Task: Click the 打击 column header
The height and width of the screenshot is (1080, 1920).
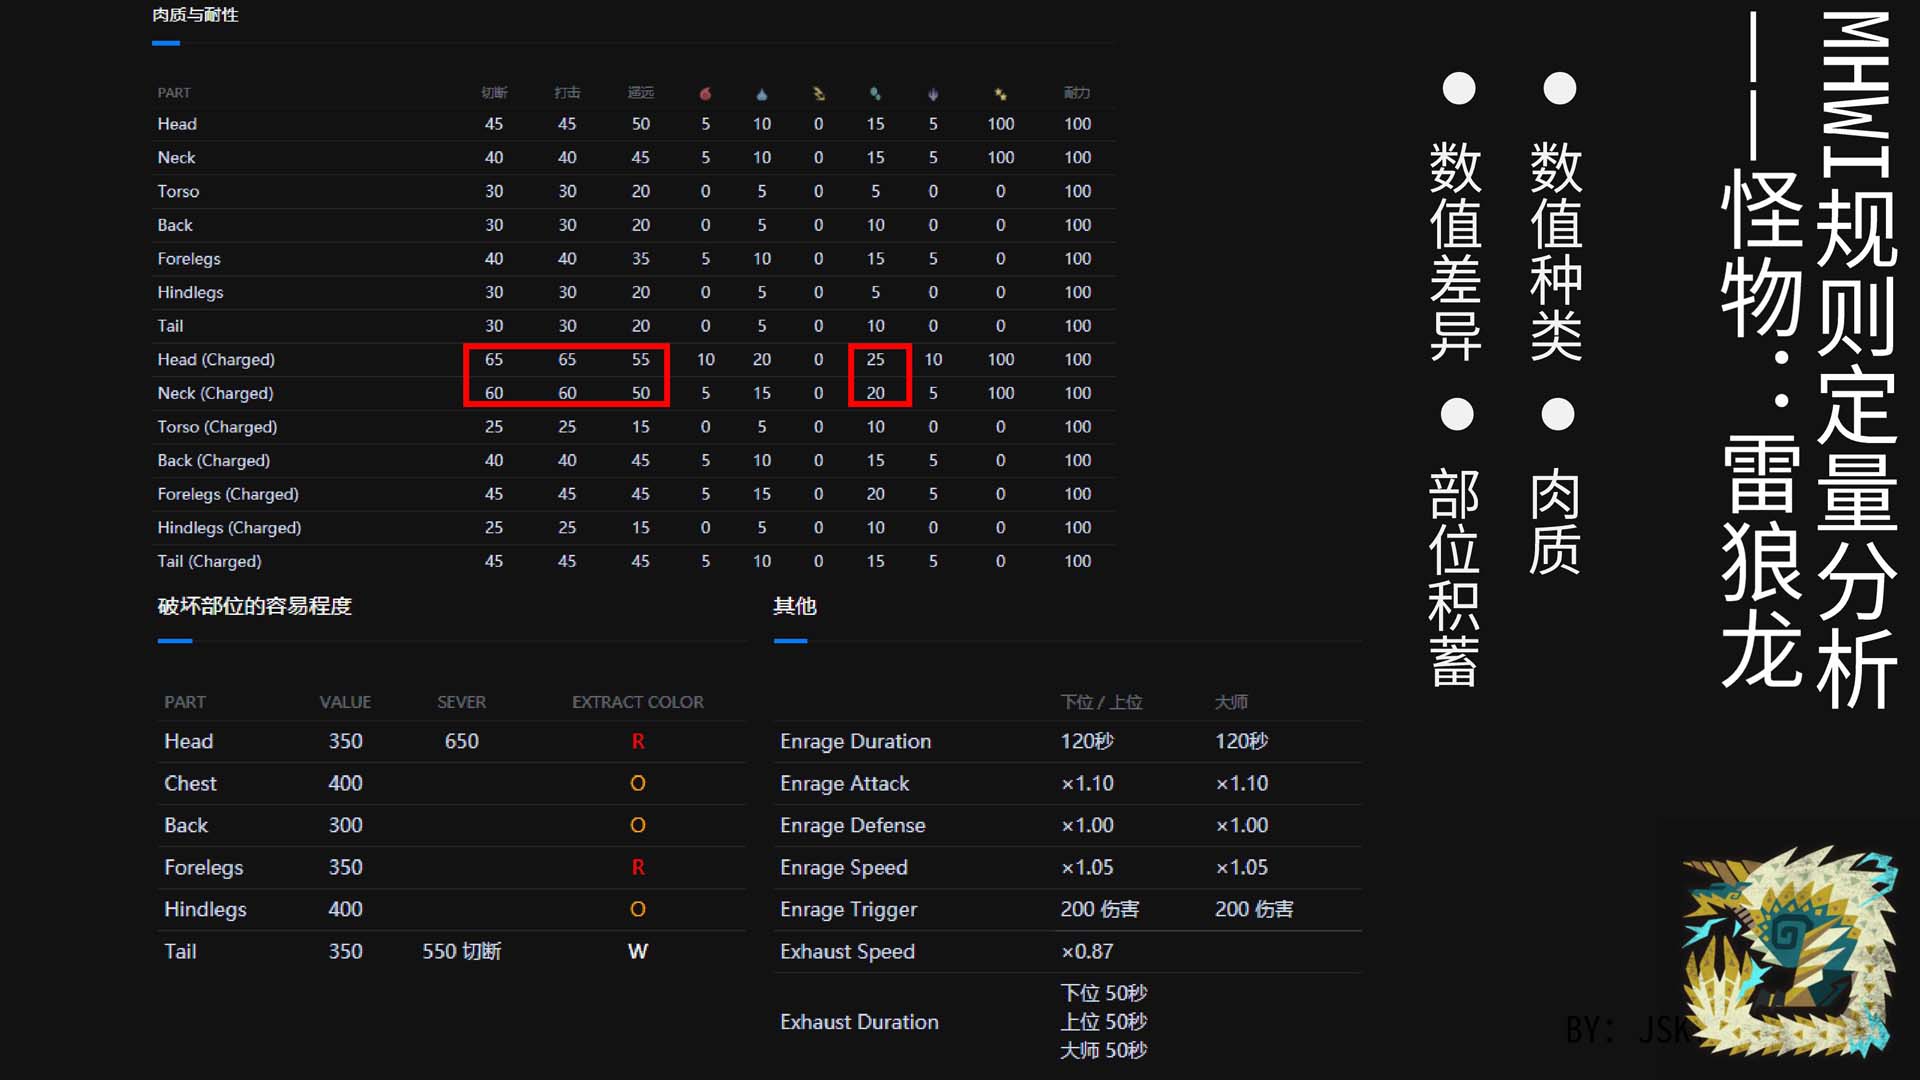Action: tap(567, 93)
